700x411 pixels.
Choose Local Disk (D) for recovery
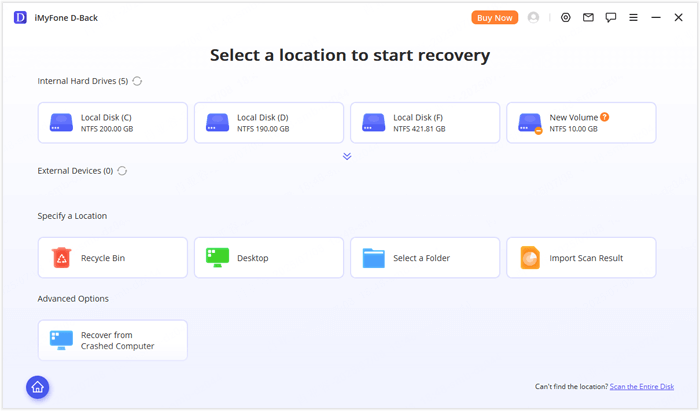click(x=268, y=123)
